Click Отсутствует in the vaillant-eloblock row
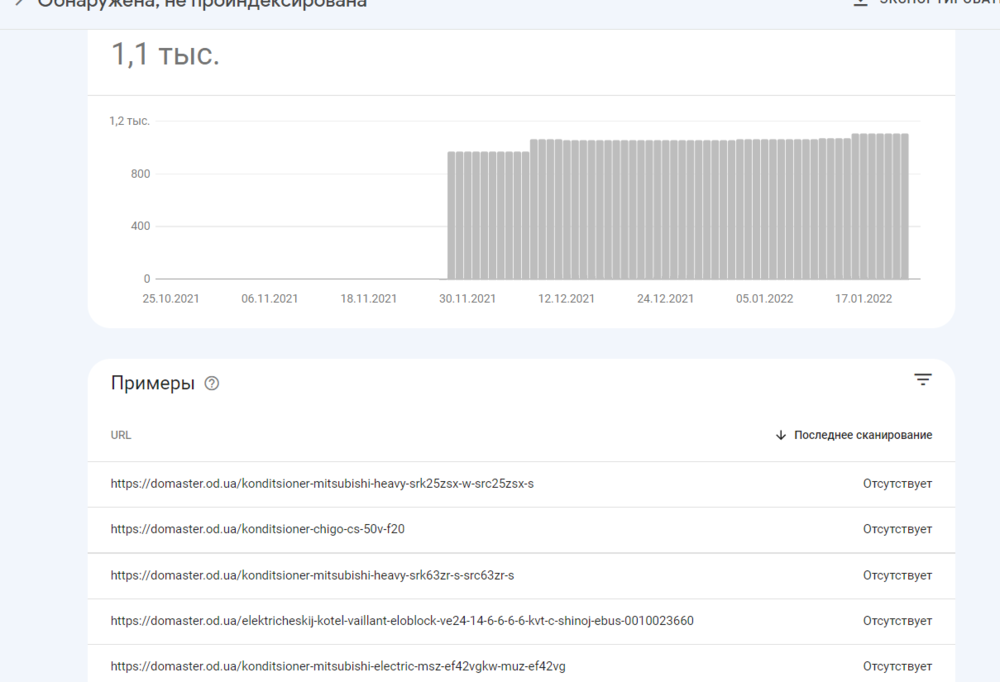The image size is (1000, 682). click(897, 621)
